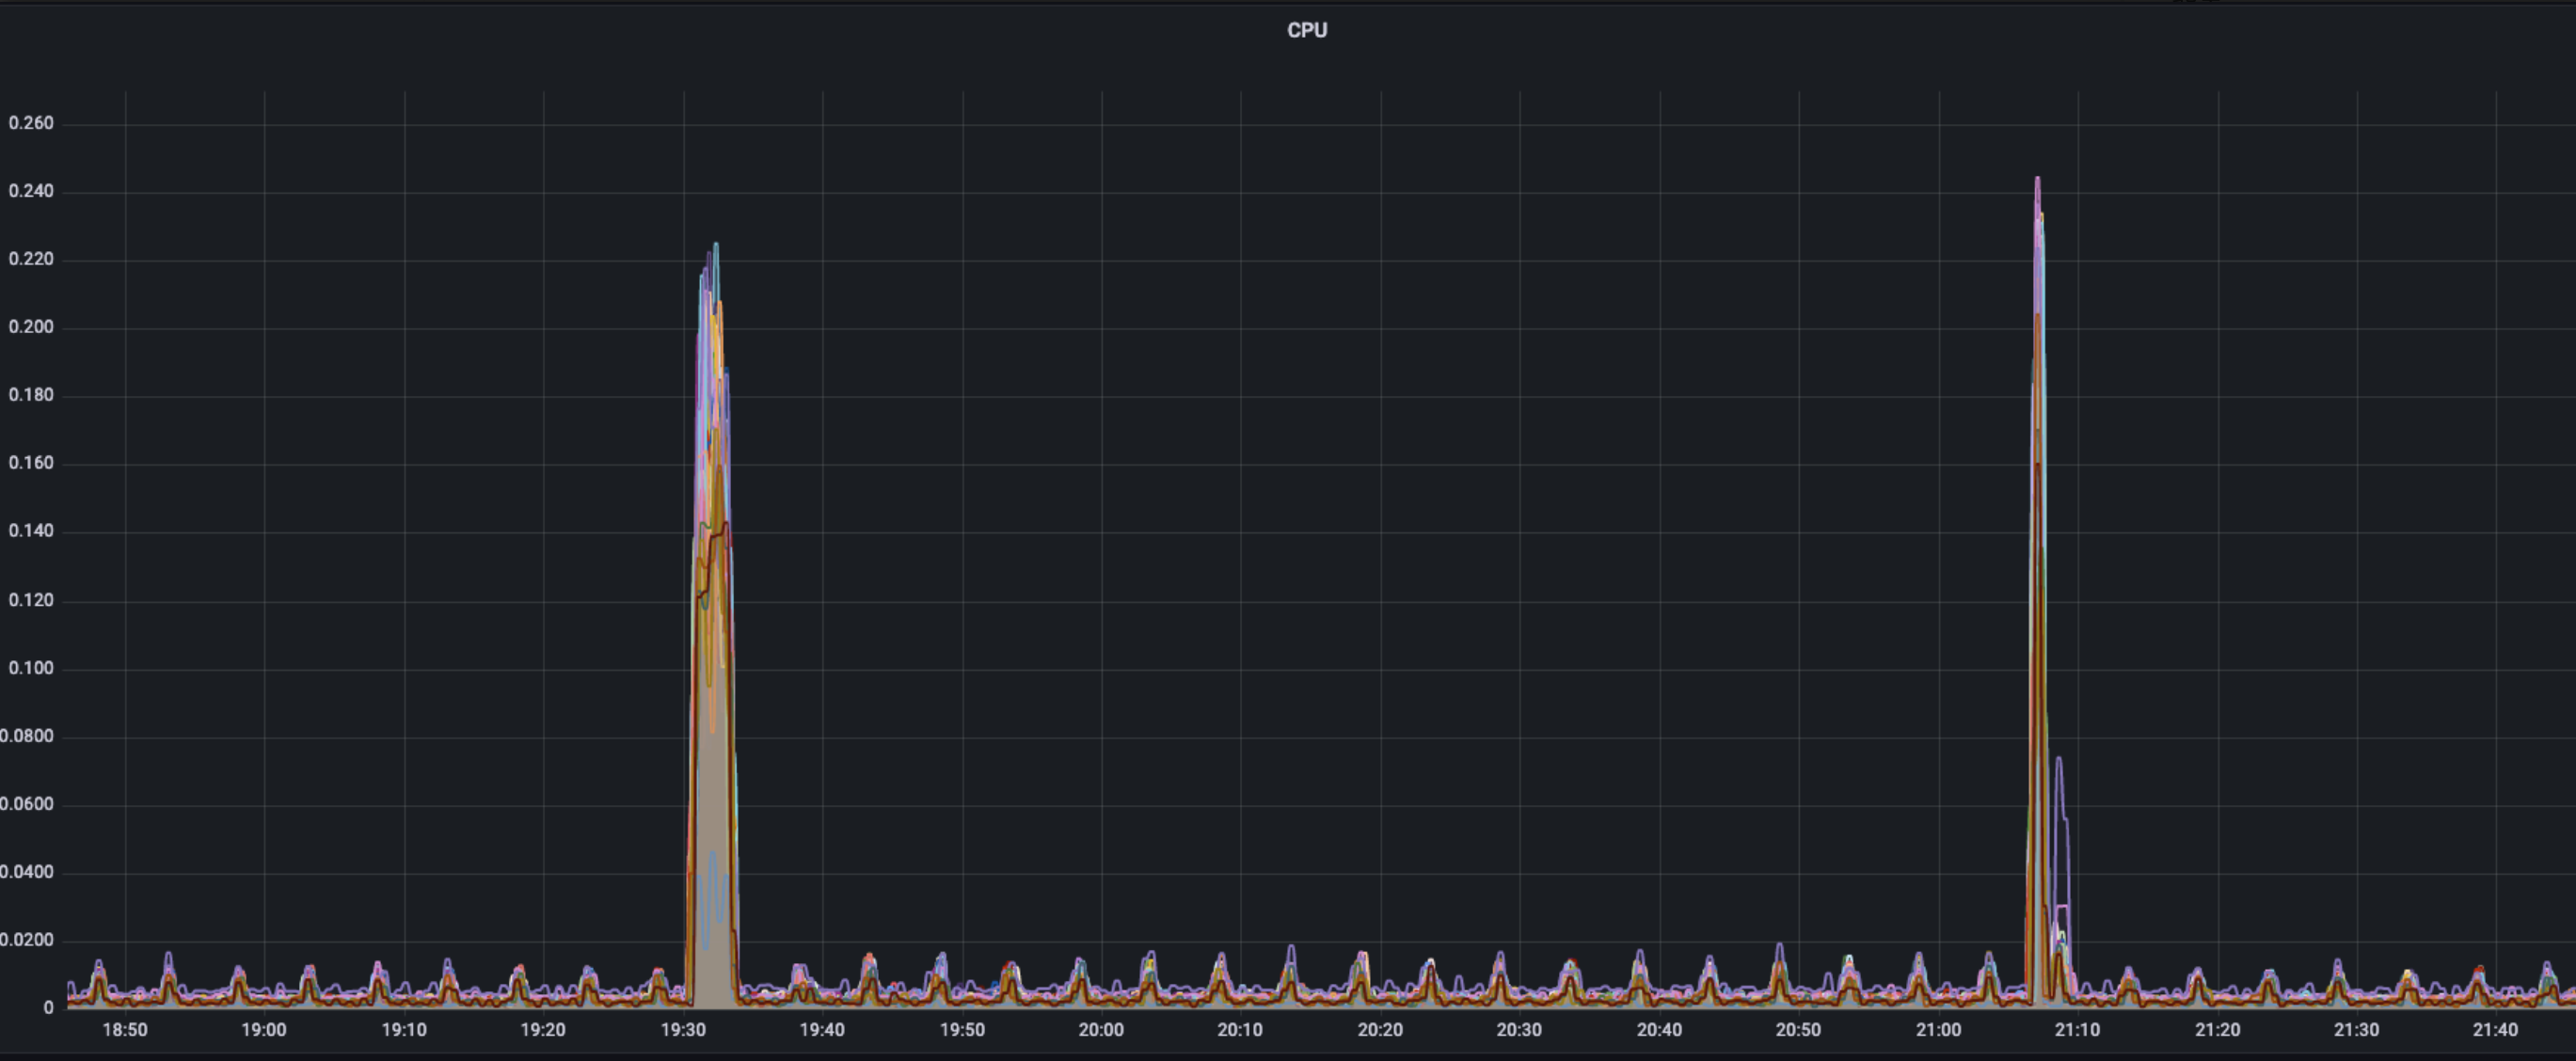Select the 20:50 time axis label
The image size is (2576, 1061).
1798,1030
